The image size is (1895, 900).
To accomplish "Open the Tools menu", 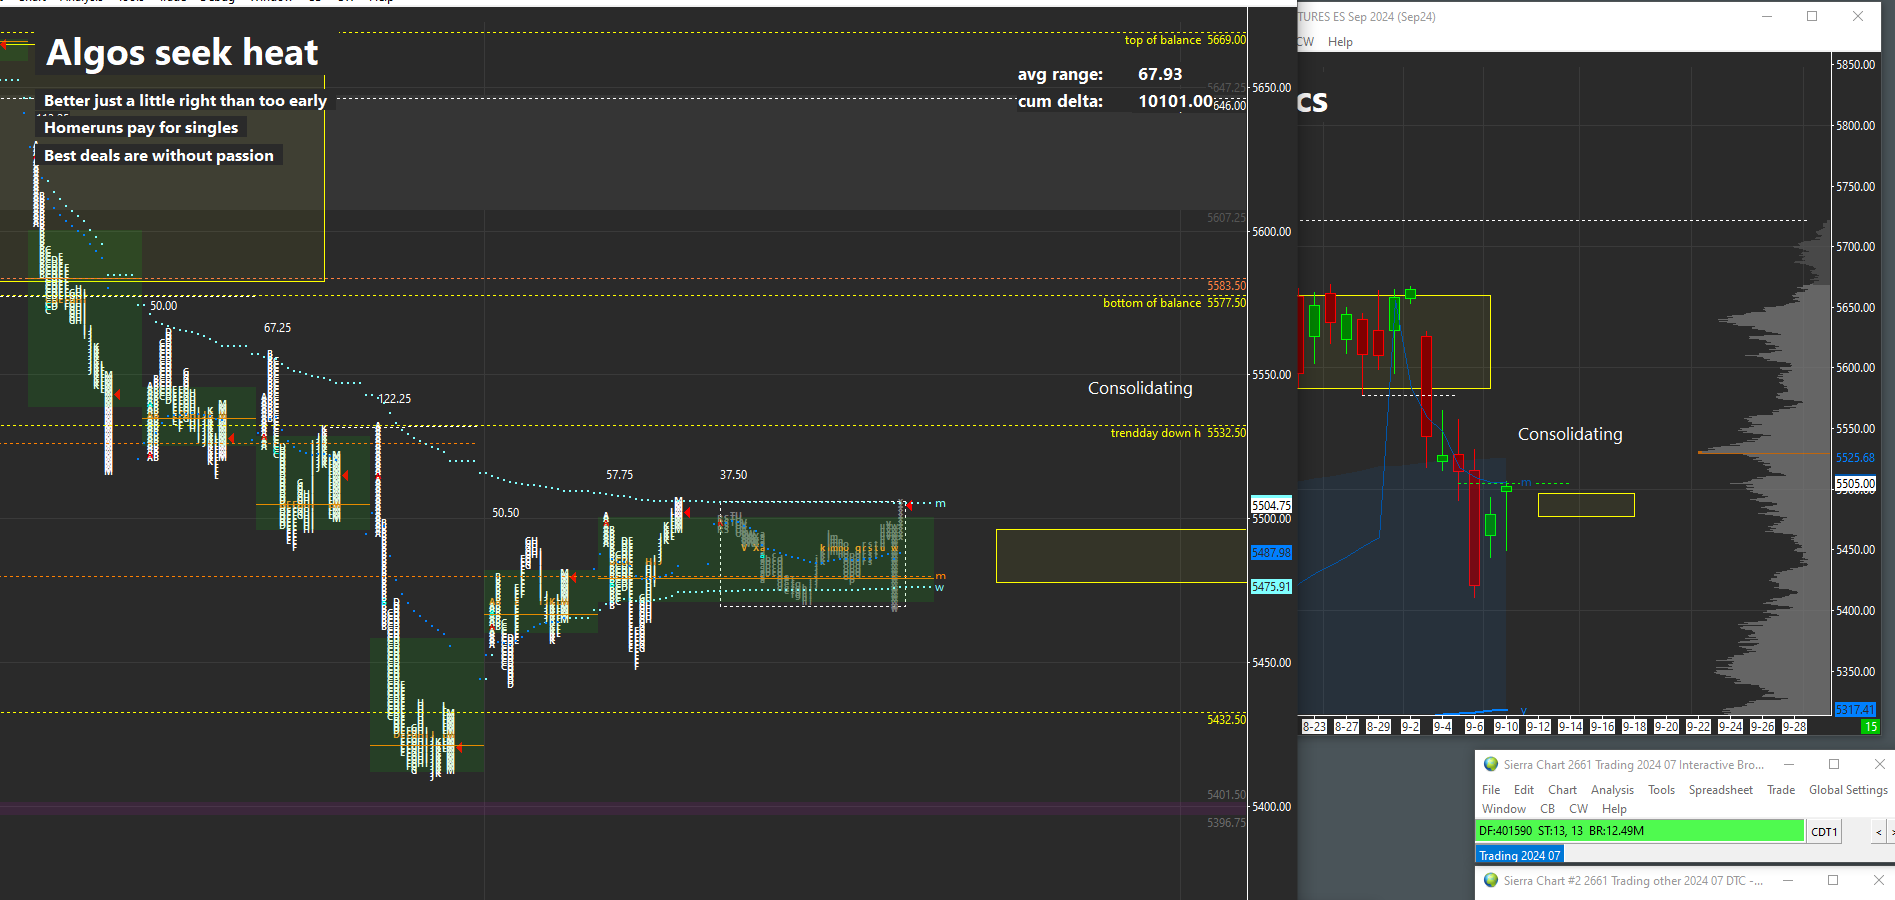I will (1662, 790).
